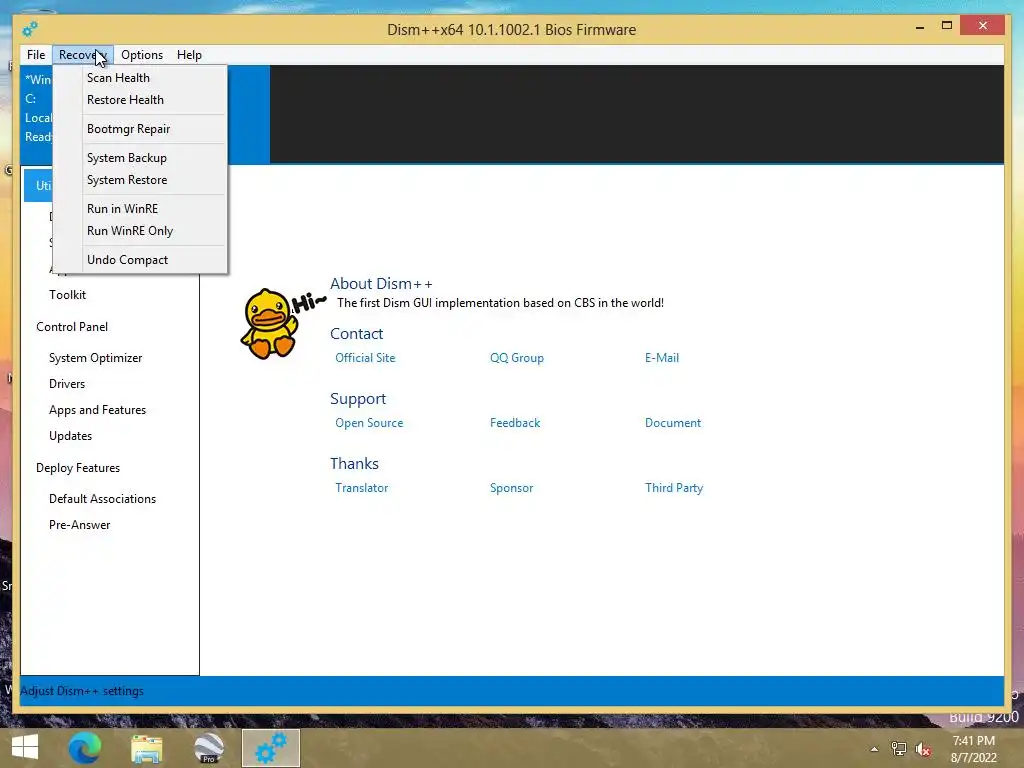Maximize the Dism++ window
The width and height of the screenshot is (1024, 768).
tap(946, 25)
